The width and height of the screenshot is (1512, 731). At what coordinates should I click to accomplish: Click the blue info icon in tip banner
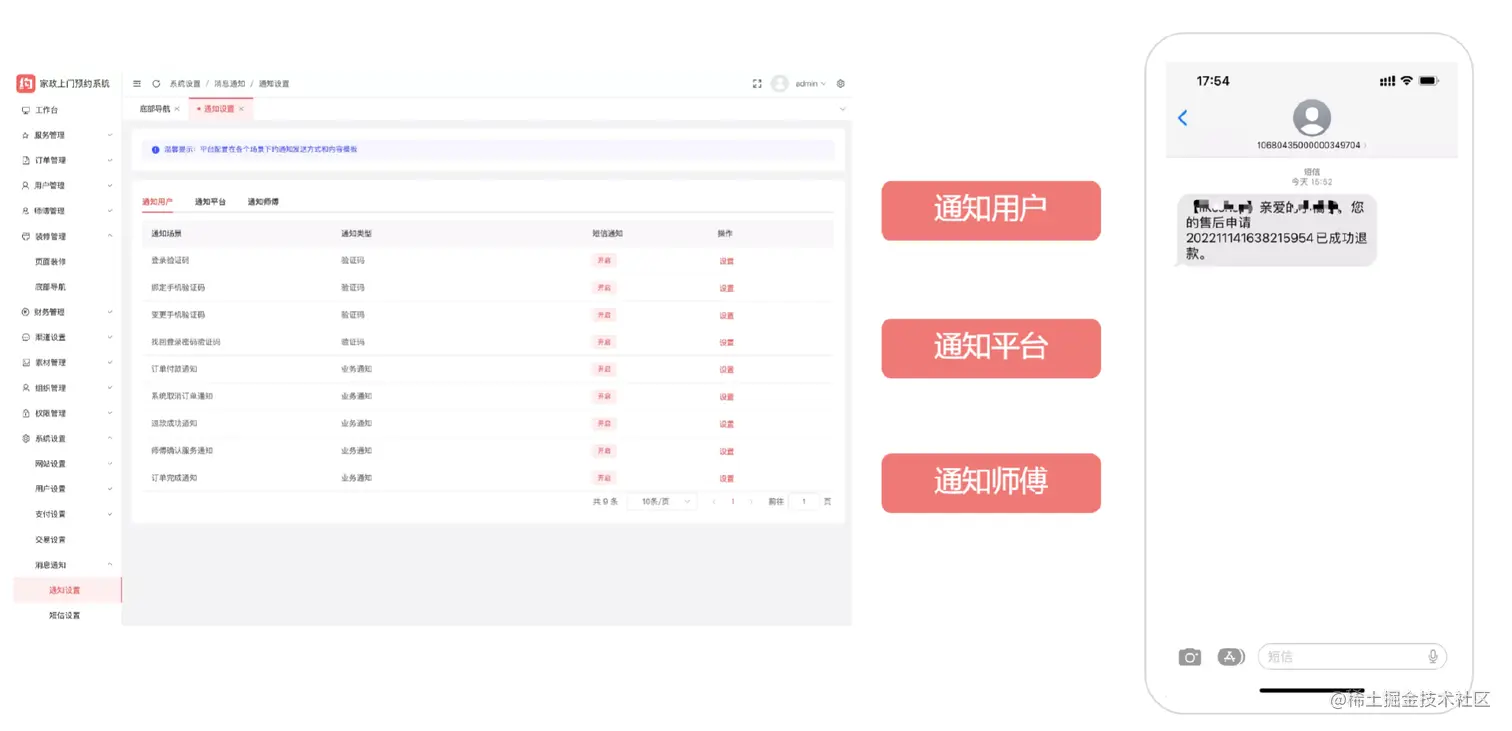click(x=156, y=150)
